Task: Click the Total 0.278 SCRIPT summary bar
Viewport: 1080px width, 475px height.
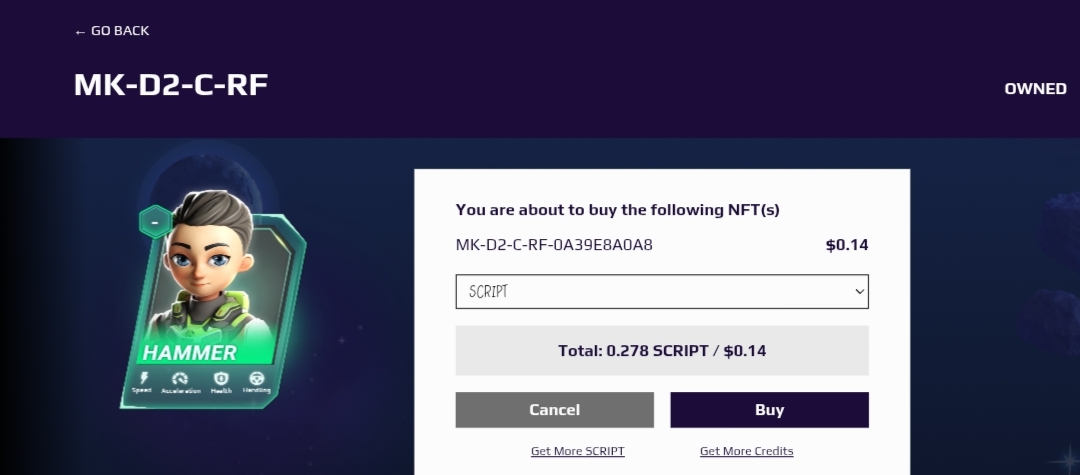Action: 662,350
